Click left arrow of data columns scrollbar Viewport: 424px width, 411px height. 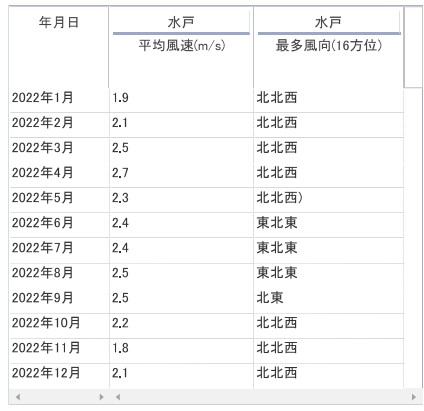[x=118, y=397]
